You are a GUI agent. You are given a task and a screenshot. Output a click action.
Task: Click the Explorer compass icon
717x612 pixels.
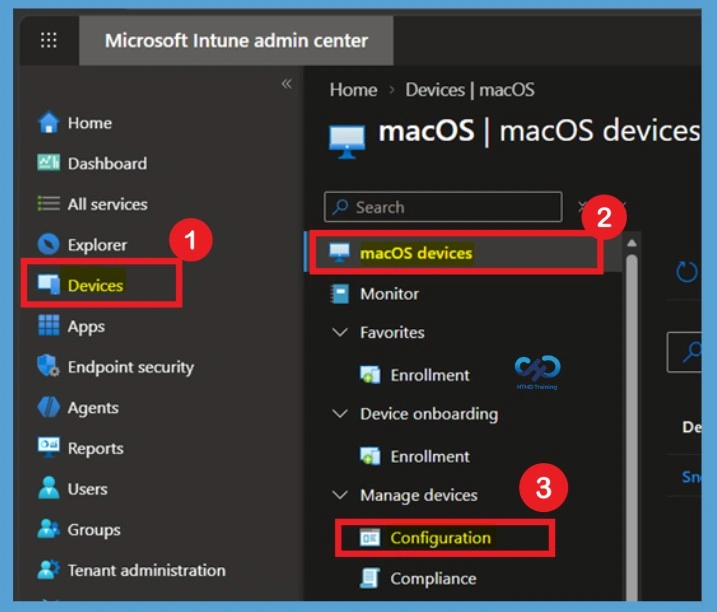coord(48,244)
